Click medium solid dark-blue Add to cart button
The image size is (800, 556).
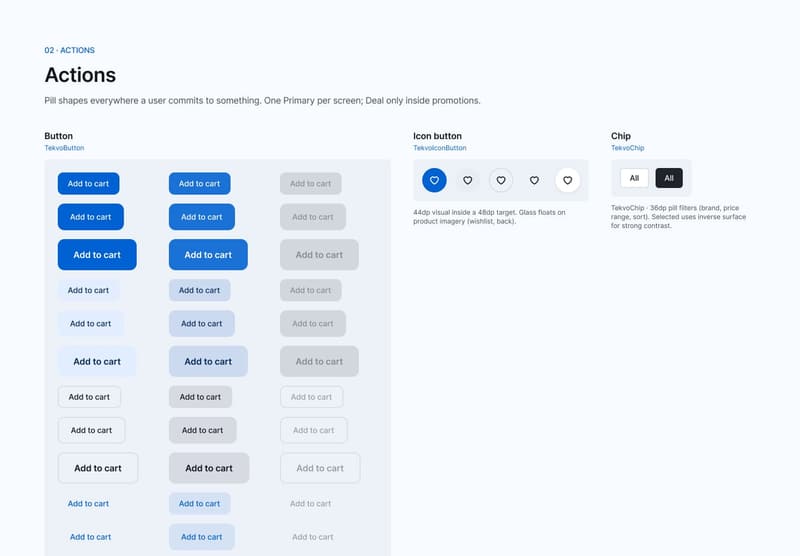point(90,217)
